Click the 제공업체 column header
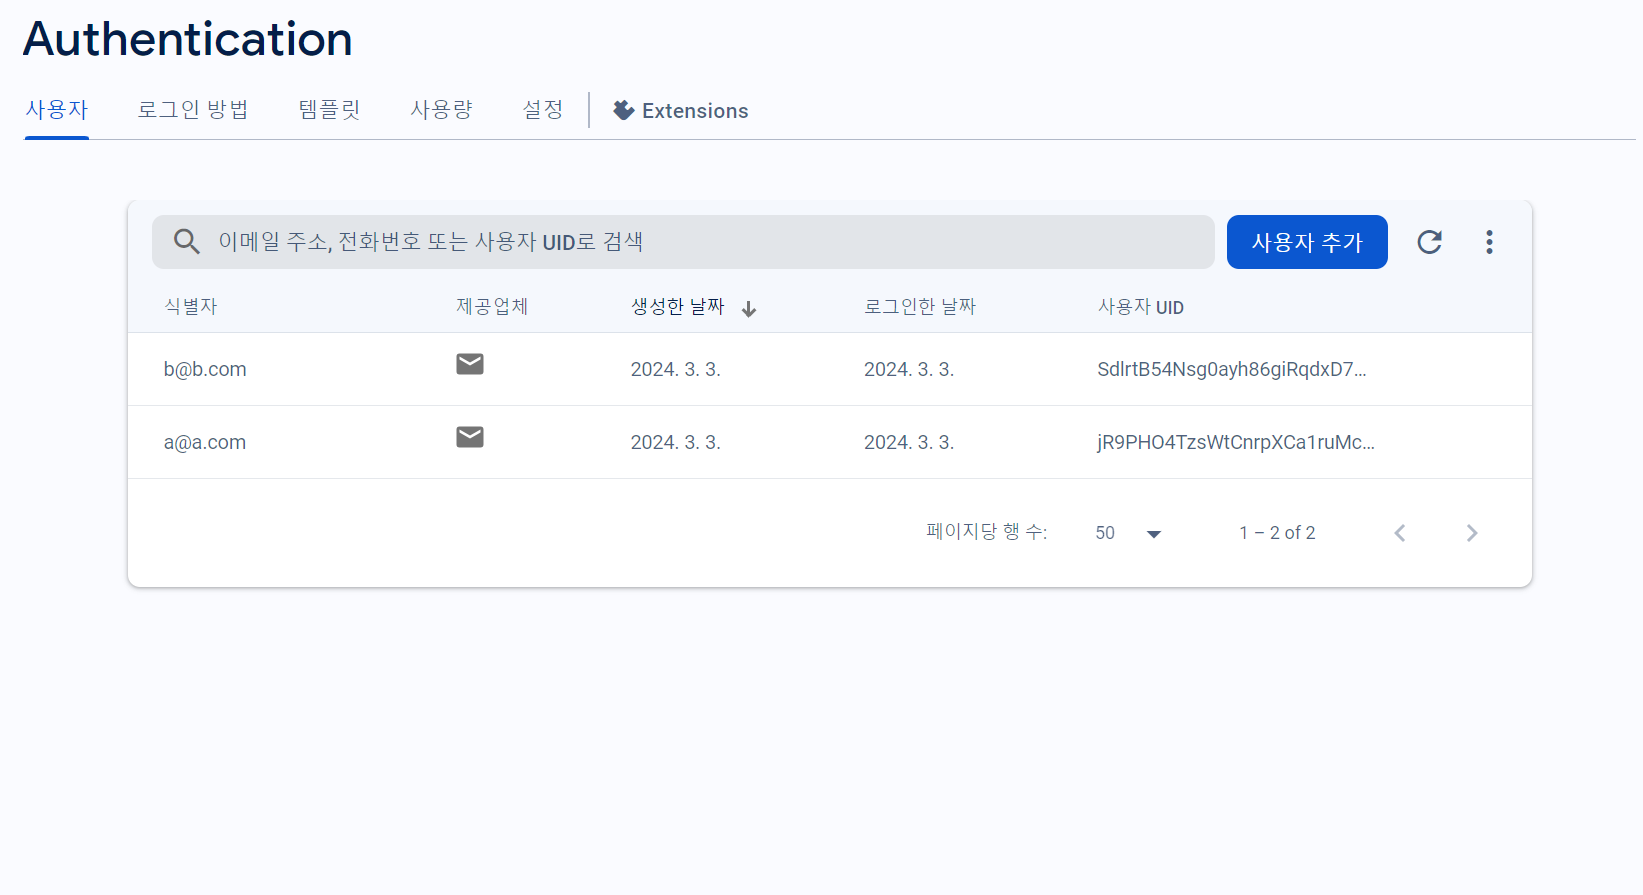The height and width of the screenshot is (895, 1643). pyautogui.click(x=492, y=307)
